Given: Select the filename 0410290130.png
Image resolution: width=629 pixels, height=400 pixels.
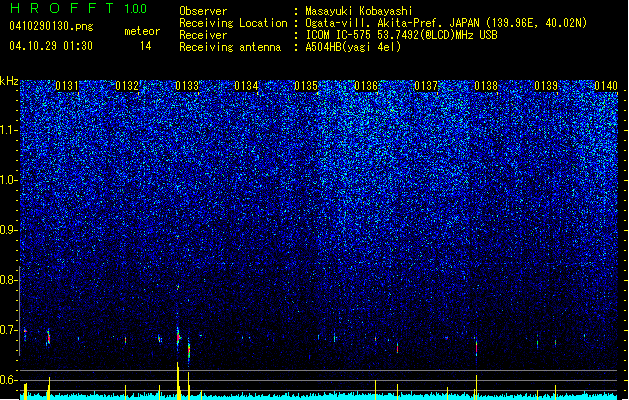Looking at the screenshot, I should point(51,26).
